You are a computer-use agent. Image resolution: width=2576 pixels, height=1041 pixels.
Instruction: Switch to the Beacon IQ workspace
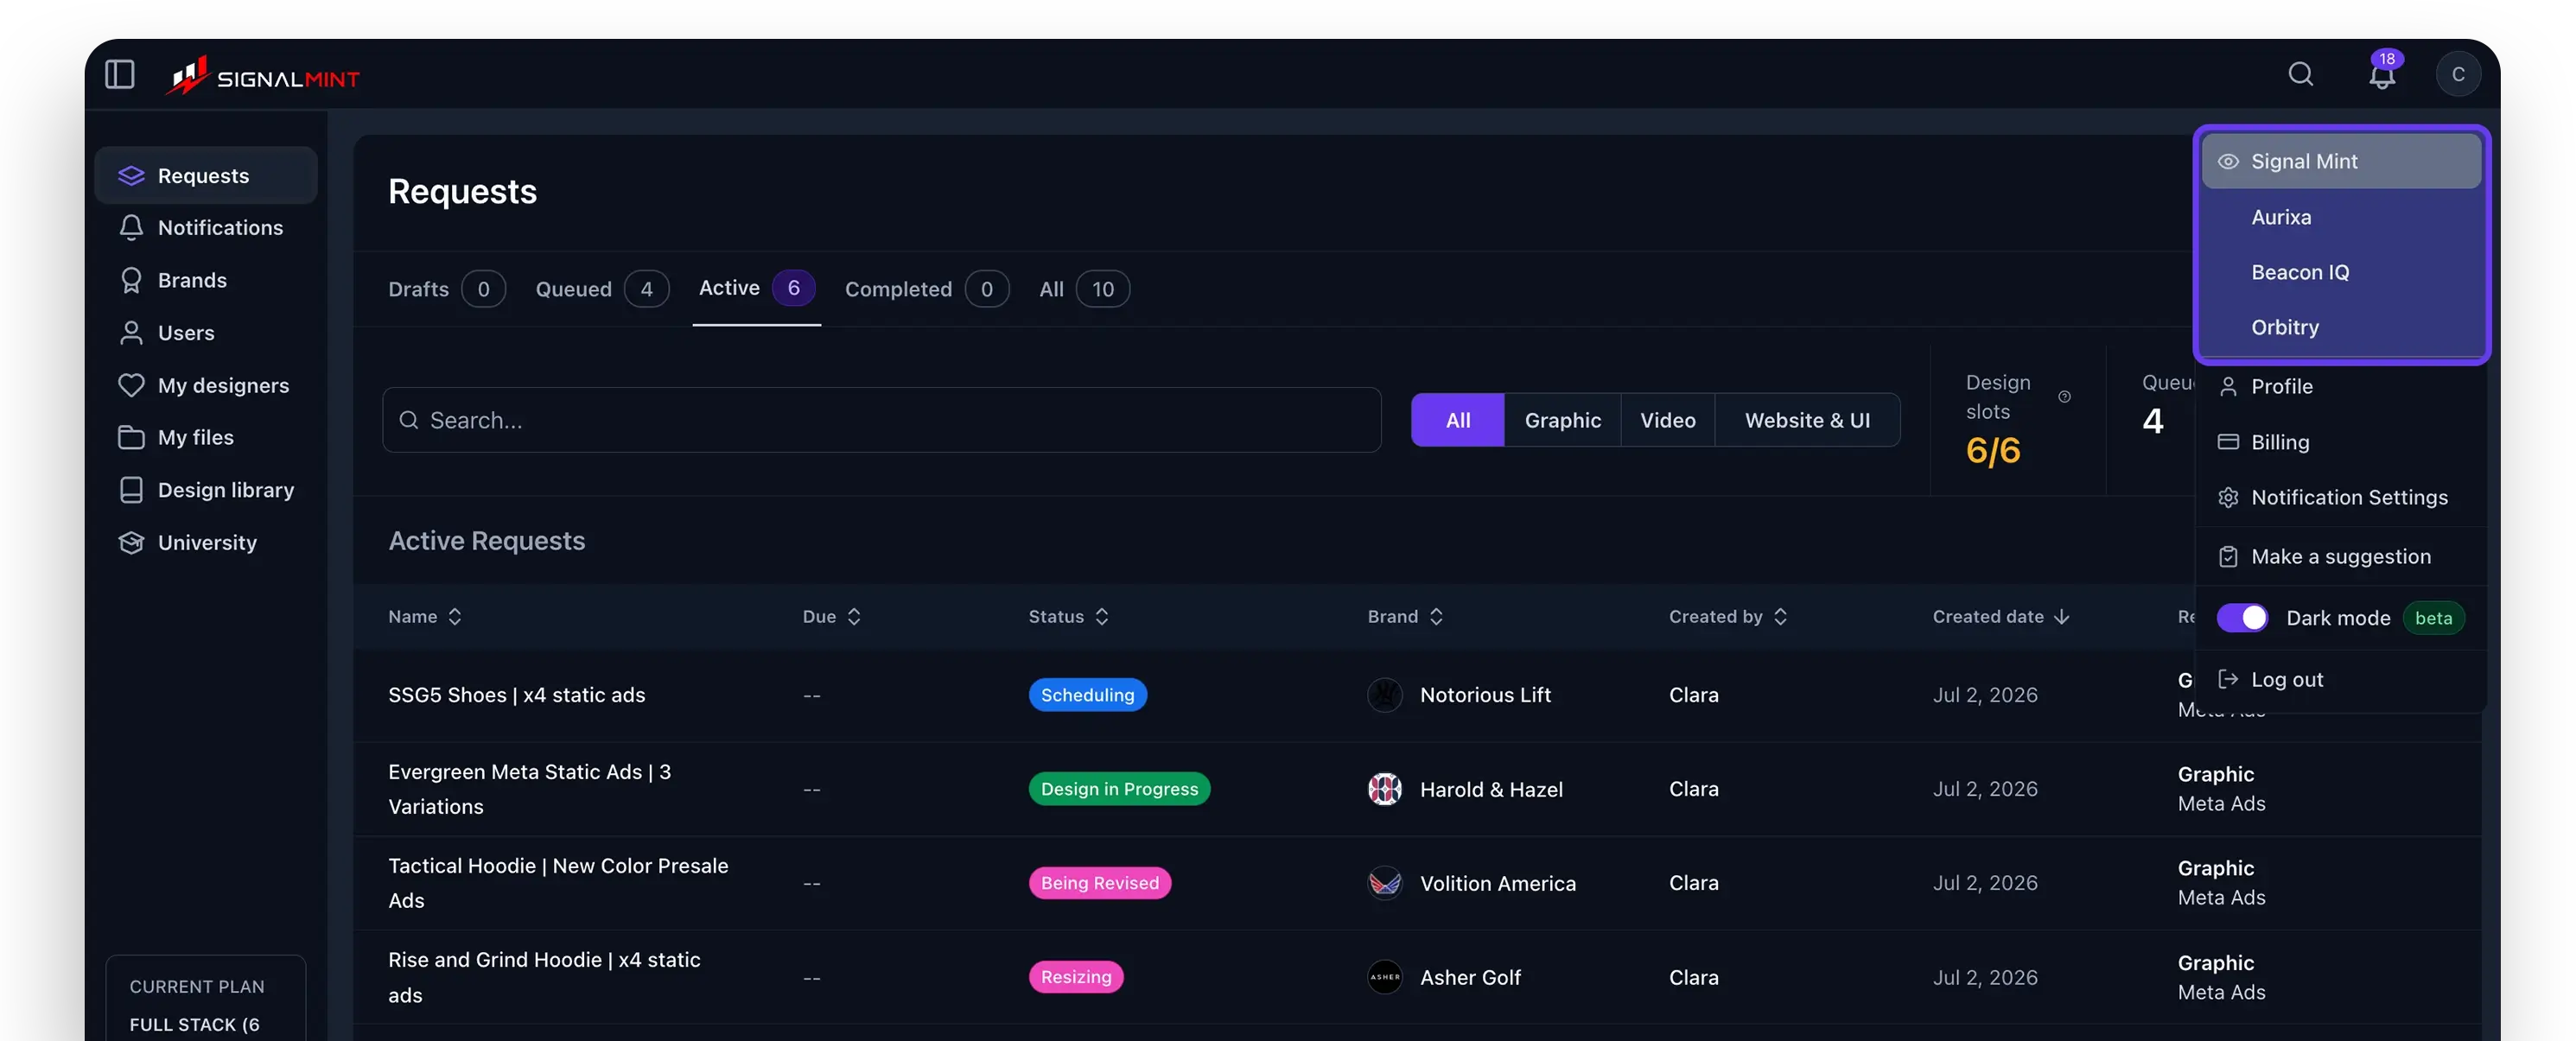click(2341, 272)
